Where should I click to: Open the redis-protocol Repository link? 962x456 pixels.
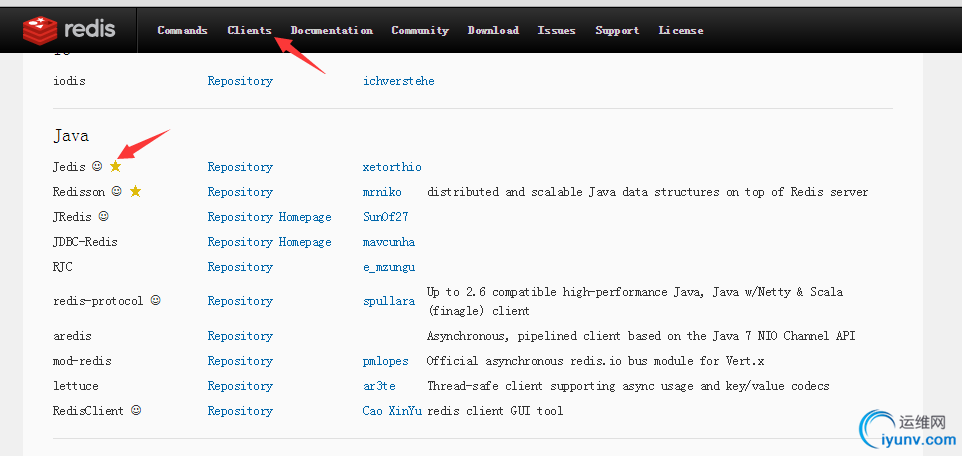[240, 301]
